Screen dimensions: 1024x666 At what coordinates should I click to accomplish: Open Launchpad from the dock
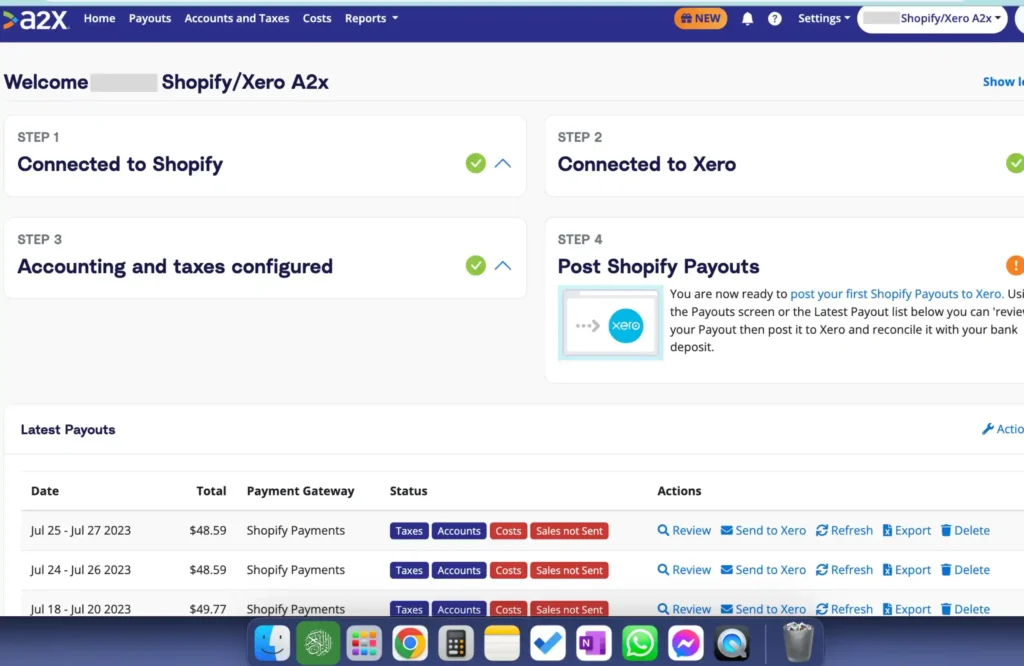[x=364, y=643]
